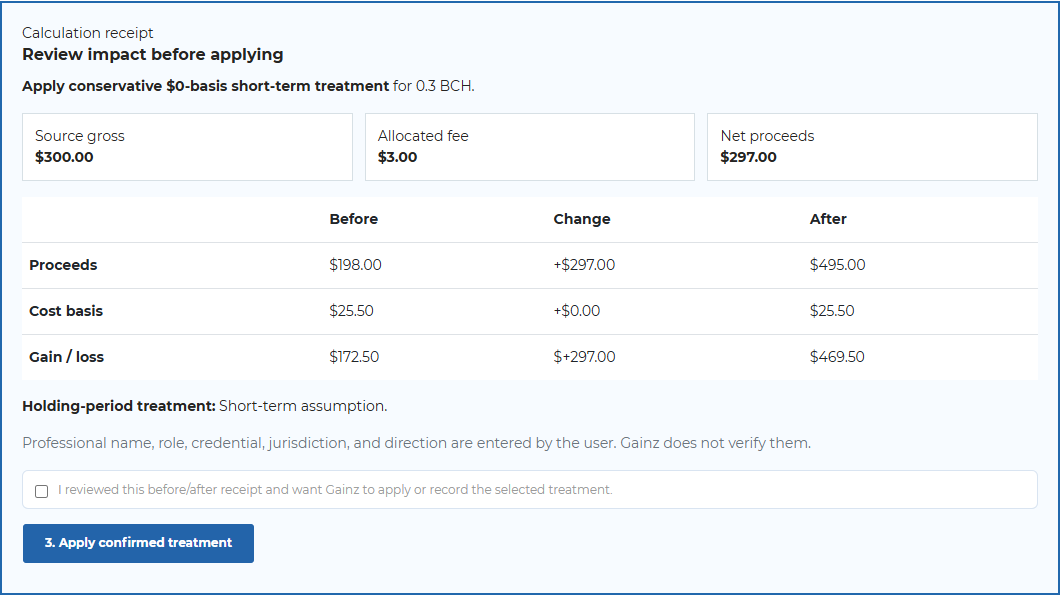This screenshot has width=1060, height=595.
Task: Click the Cost basis row label
Action: (x=66, y=311)
